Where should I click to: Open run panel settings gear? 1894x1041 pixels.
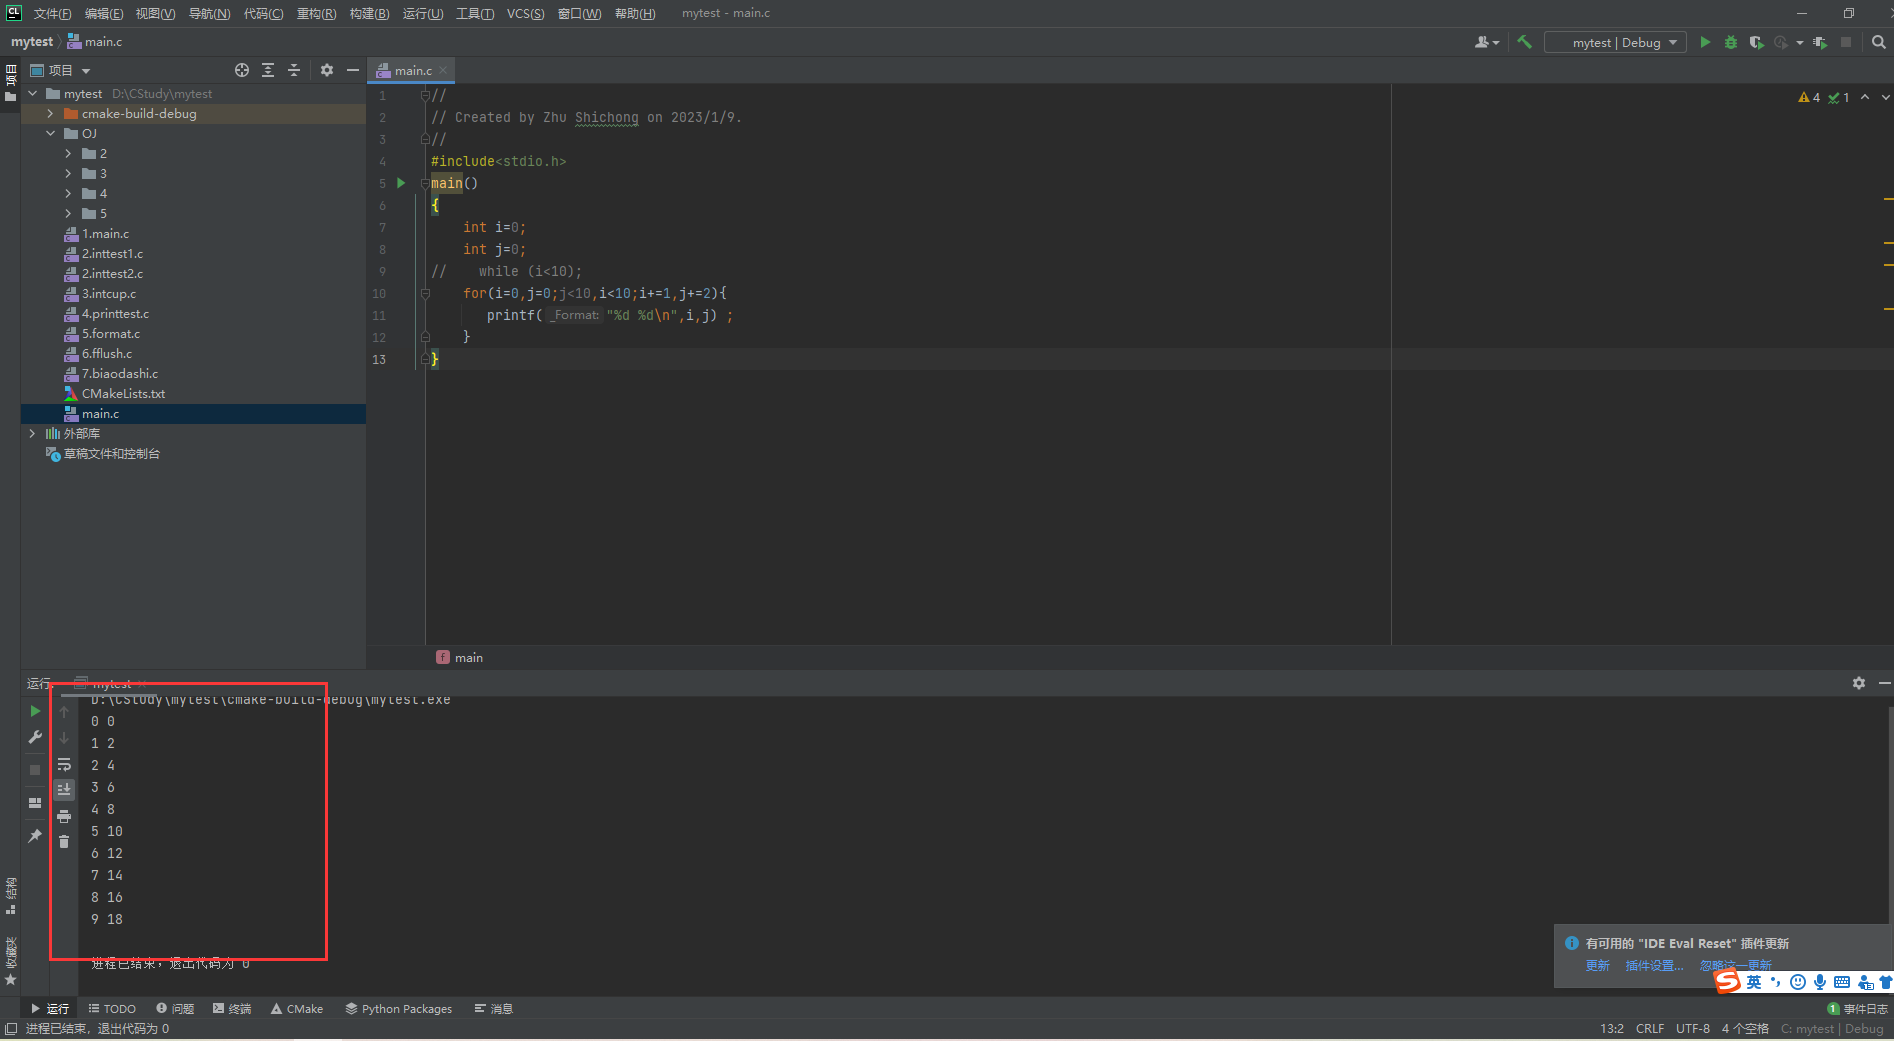1859,683
